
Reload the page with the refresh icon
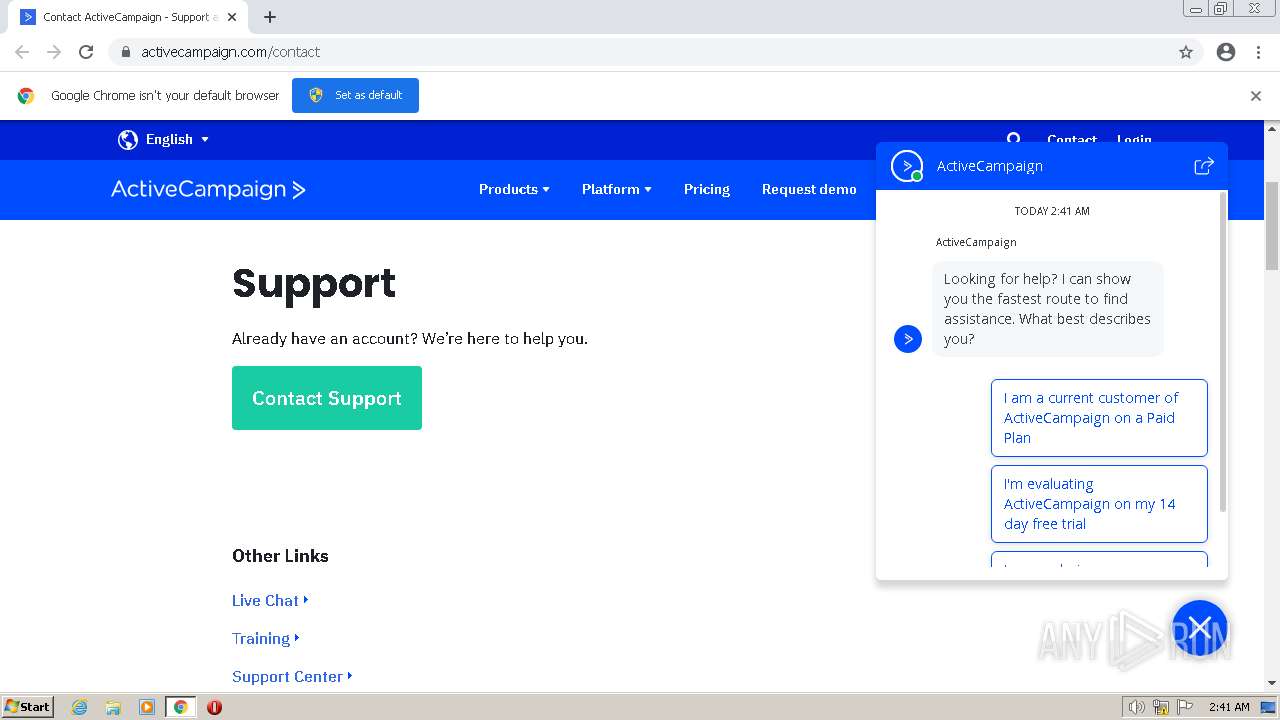coord(86,52)
